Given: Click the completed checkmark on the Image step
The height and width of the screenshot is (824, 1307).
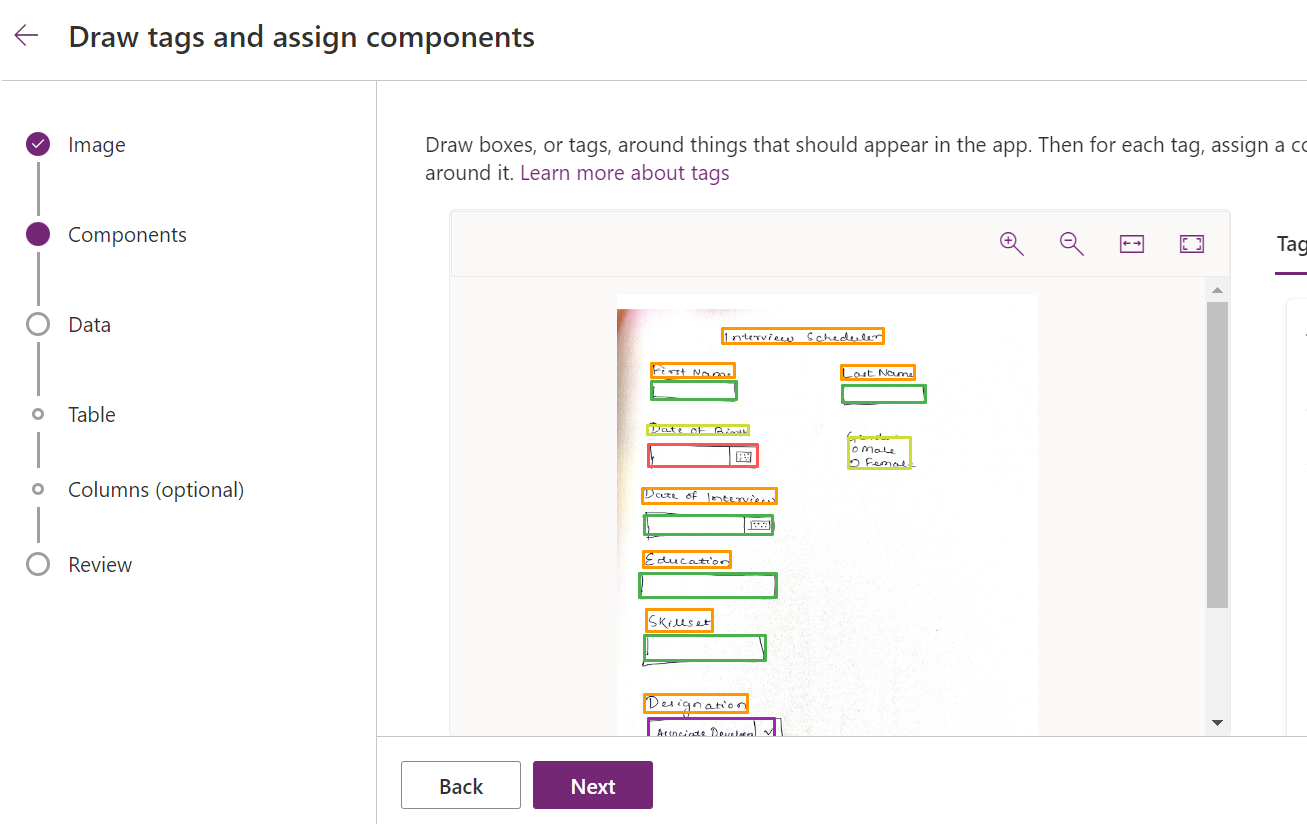Looking at the screenshot, I should click(37, 144).
